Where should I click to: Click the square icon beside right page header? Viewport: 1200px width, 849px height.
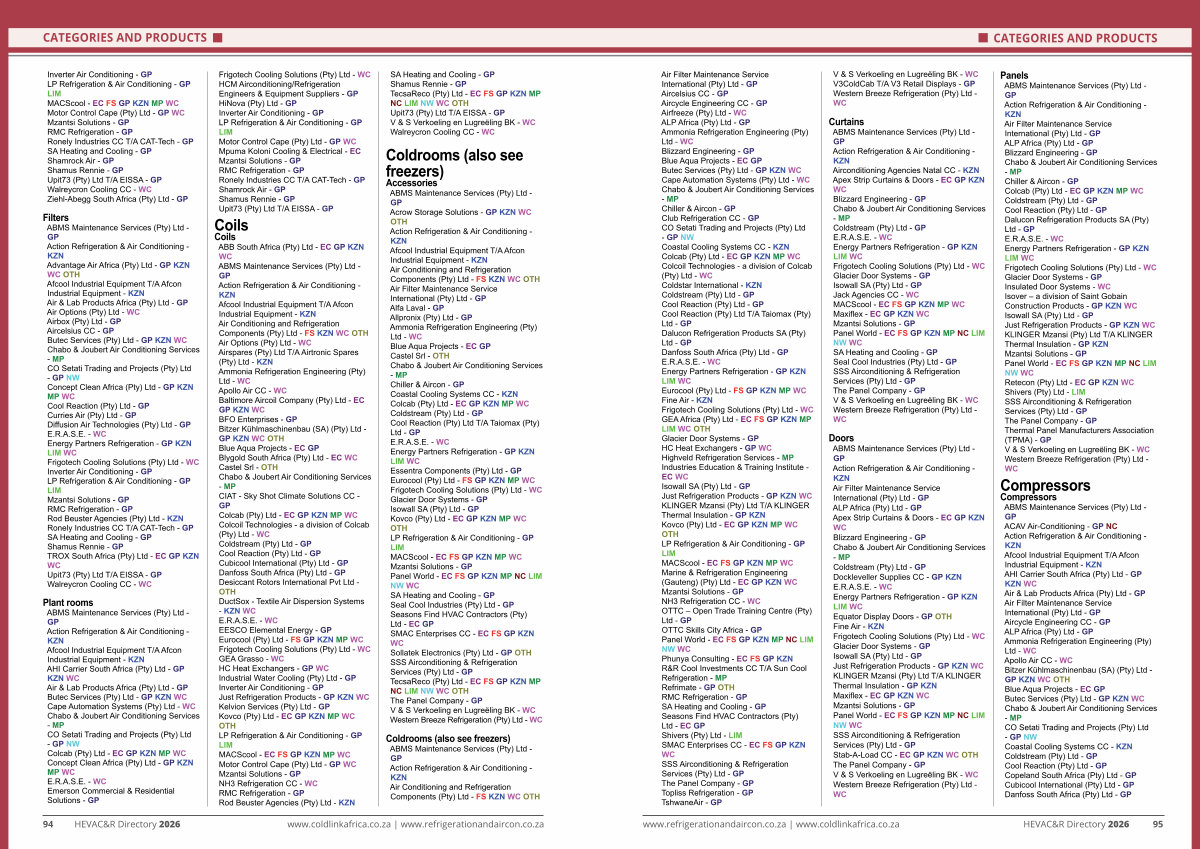pos(982,38)
